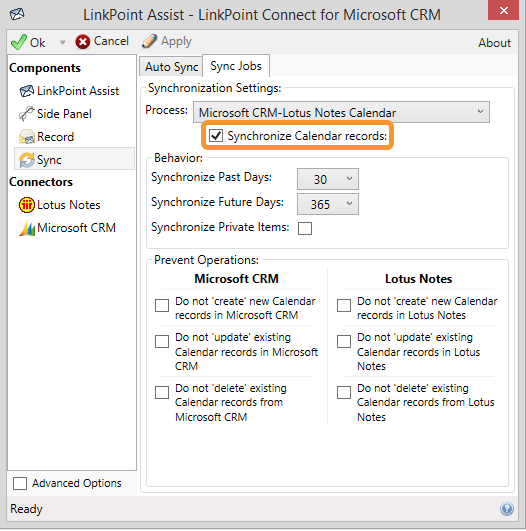Expand the Synchronize Past Days dropdown

tap(328, 179)
